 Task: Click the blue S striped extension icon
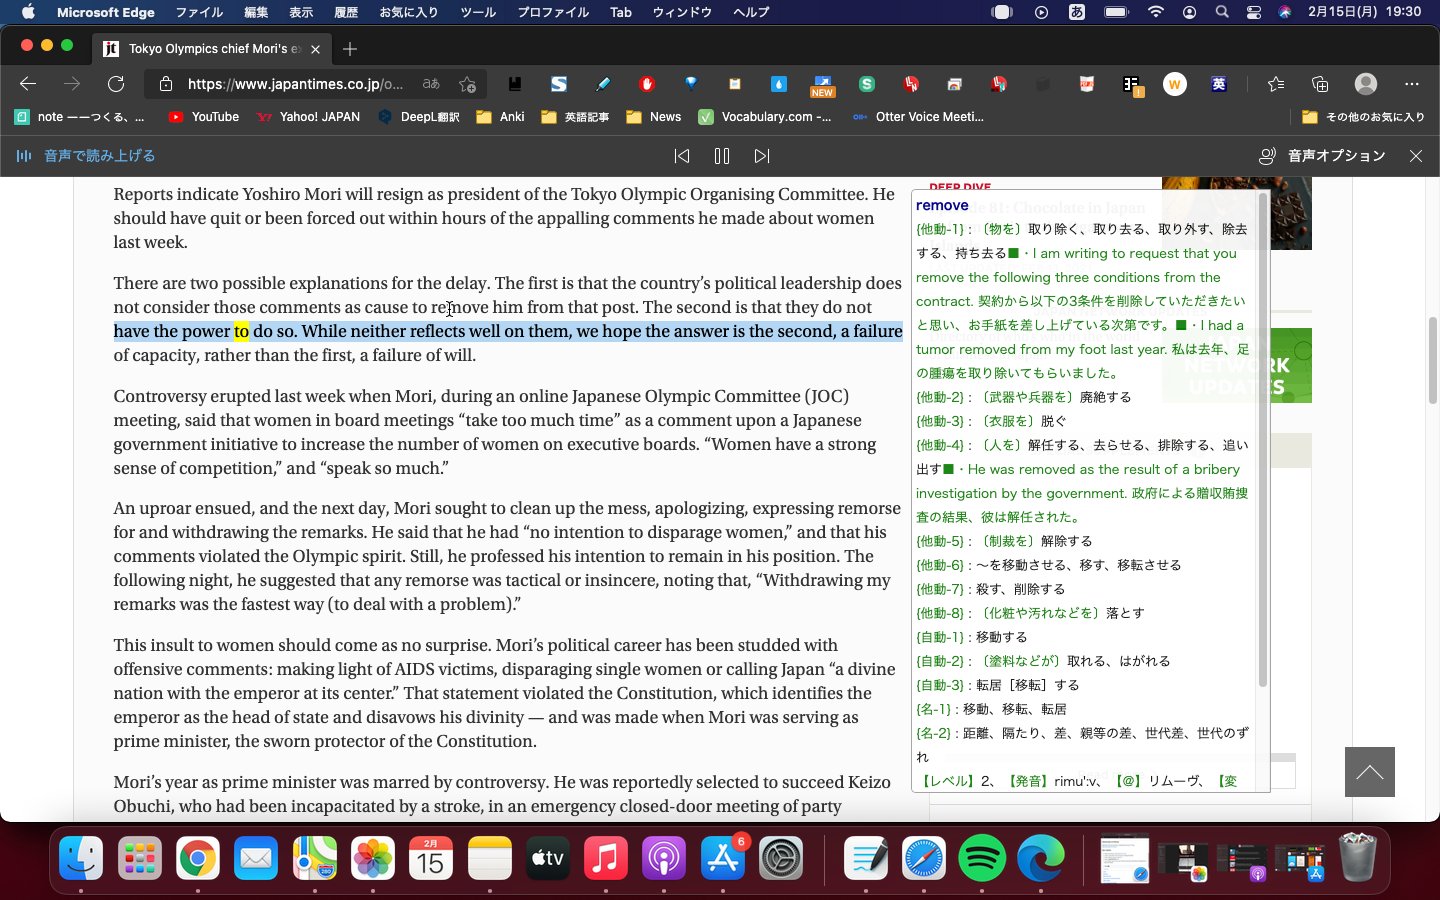[x=559, y=84]
